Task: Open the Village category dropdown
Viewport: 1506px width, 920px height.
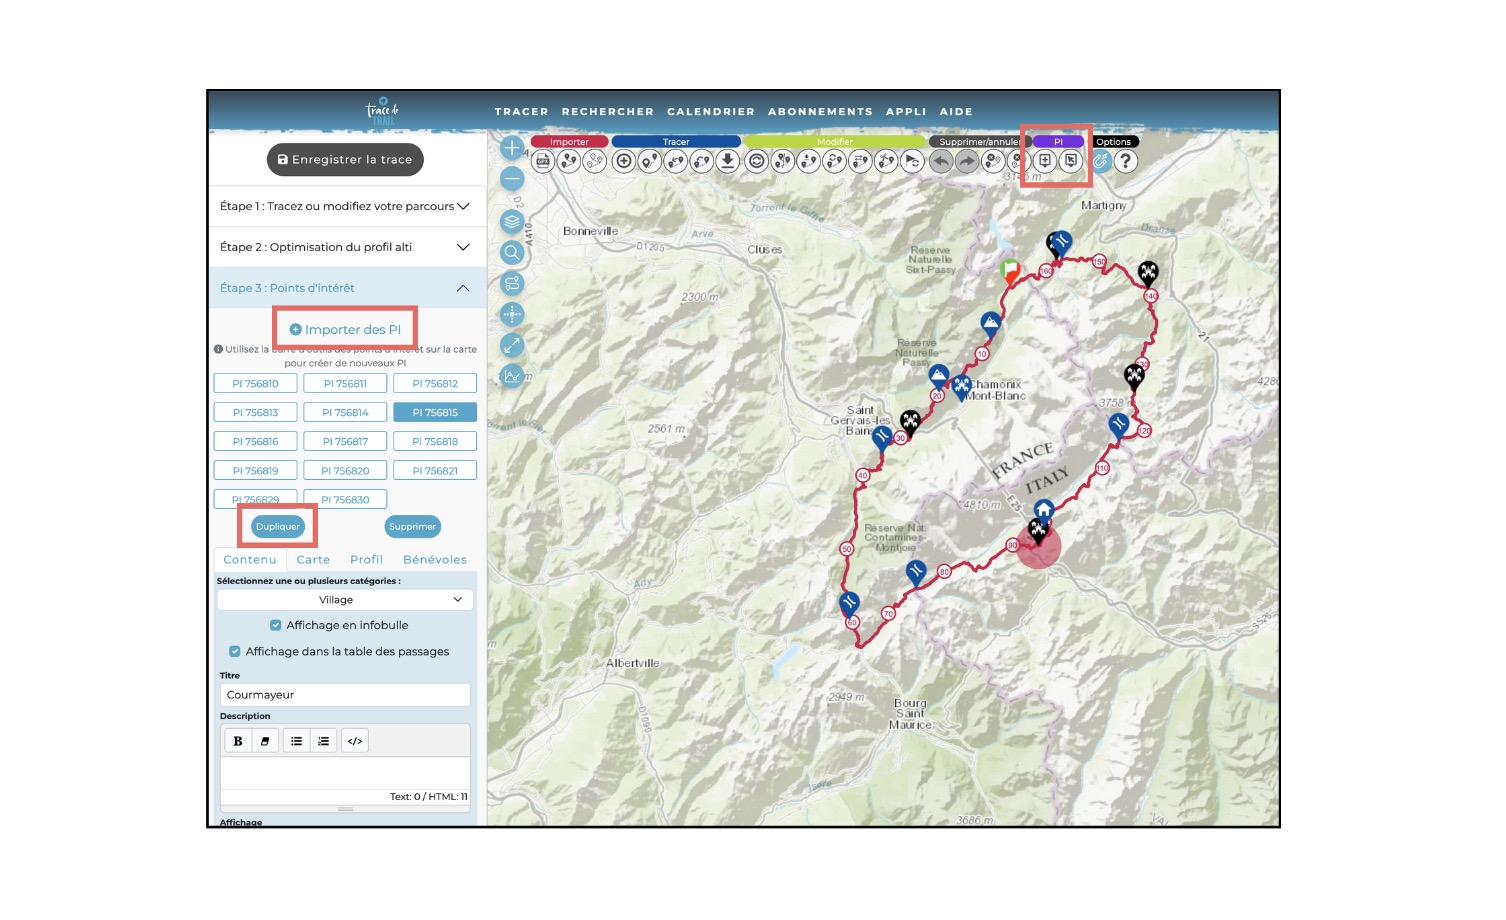Action: click(x=345, y=600)
